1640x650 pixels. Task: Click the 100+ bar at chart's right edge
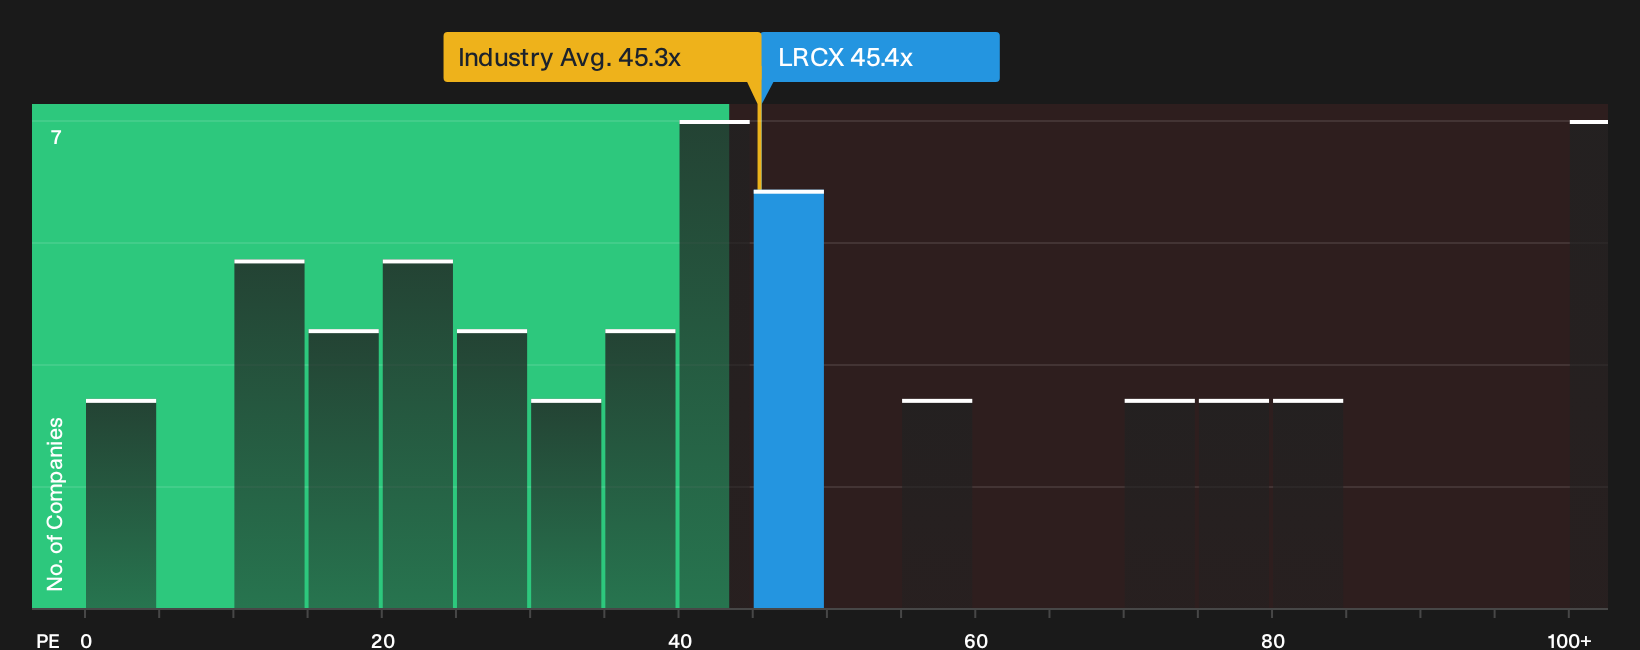[1589, 364]
